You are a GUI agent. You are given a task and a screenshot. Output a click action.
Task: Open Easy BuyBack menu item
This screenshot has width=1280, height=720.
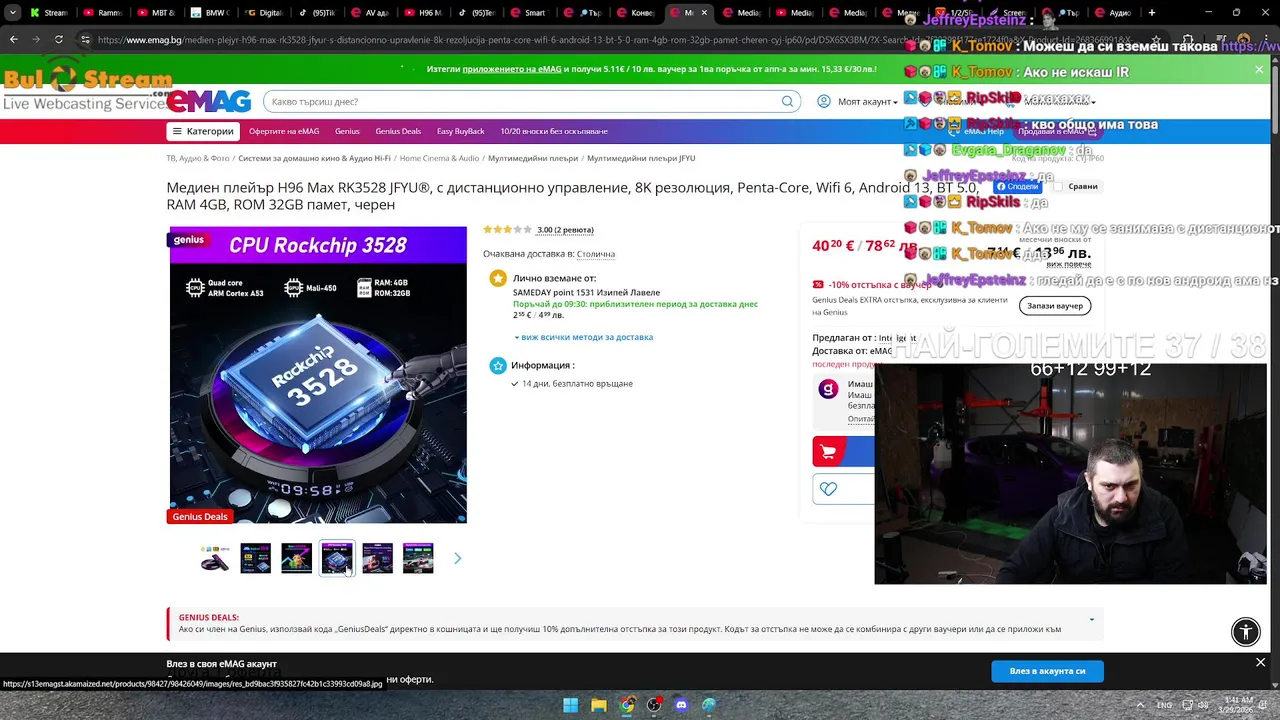tap(460, 131)
